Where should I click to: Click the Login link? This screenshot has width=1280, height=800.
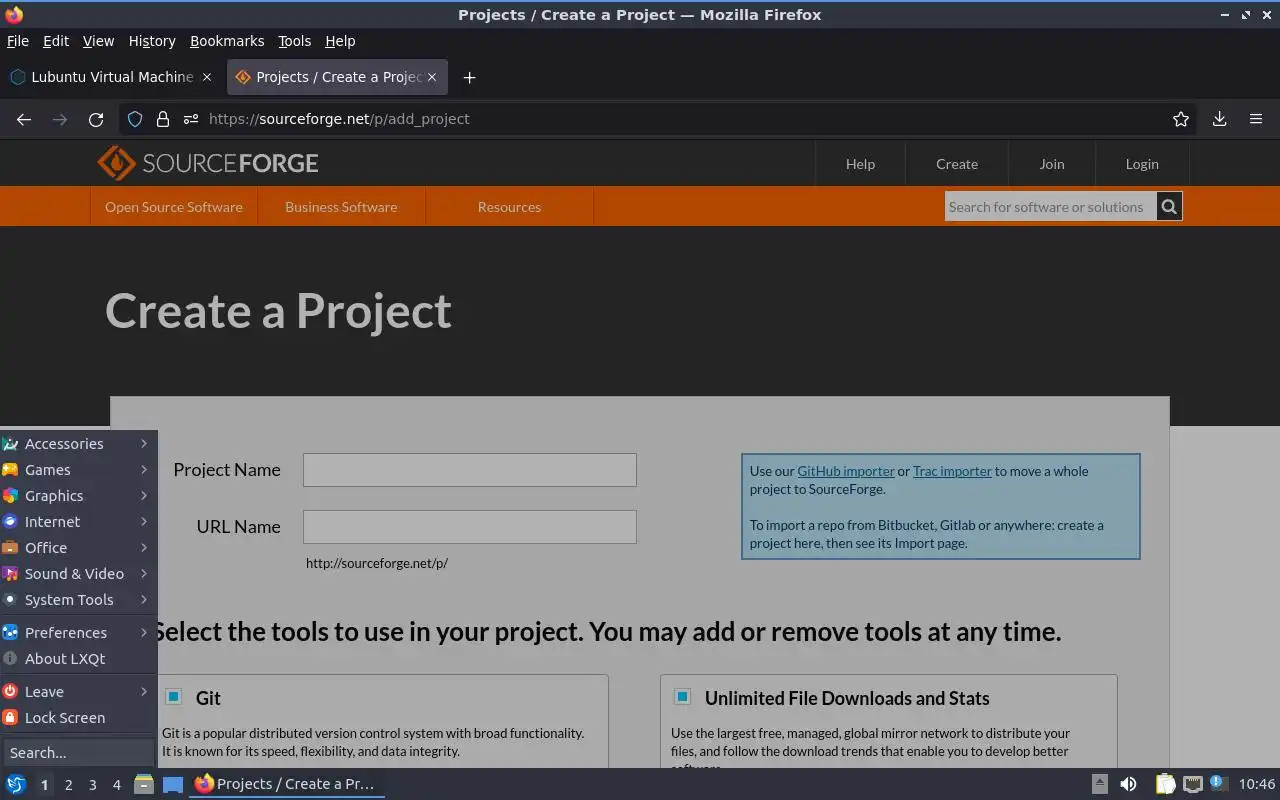coord(1142,164)
